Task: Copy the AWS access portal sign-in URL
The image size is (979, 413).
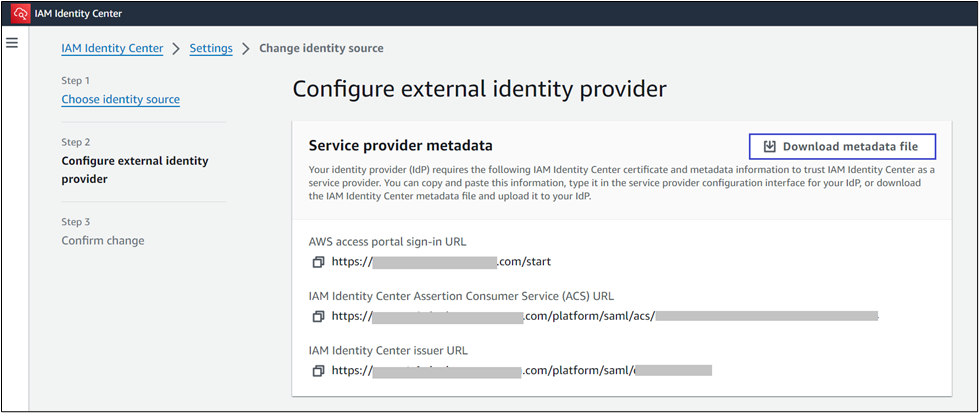Action: coord(318,262)
